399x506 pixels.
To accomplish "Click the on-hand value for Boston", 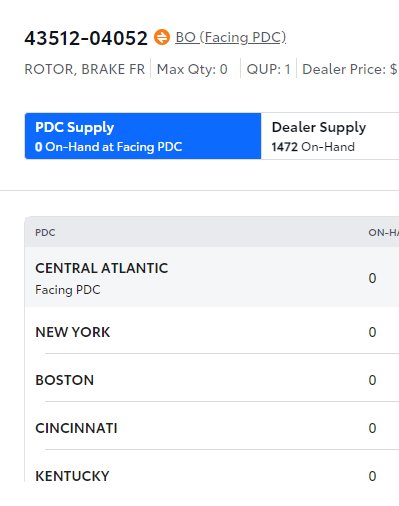I will (372, 380).
